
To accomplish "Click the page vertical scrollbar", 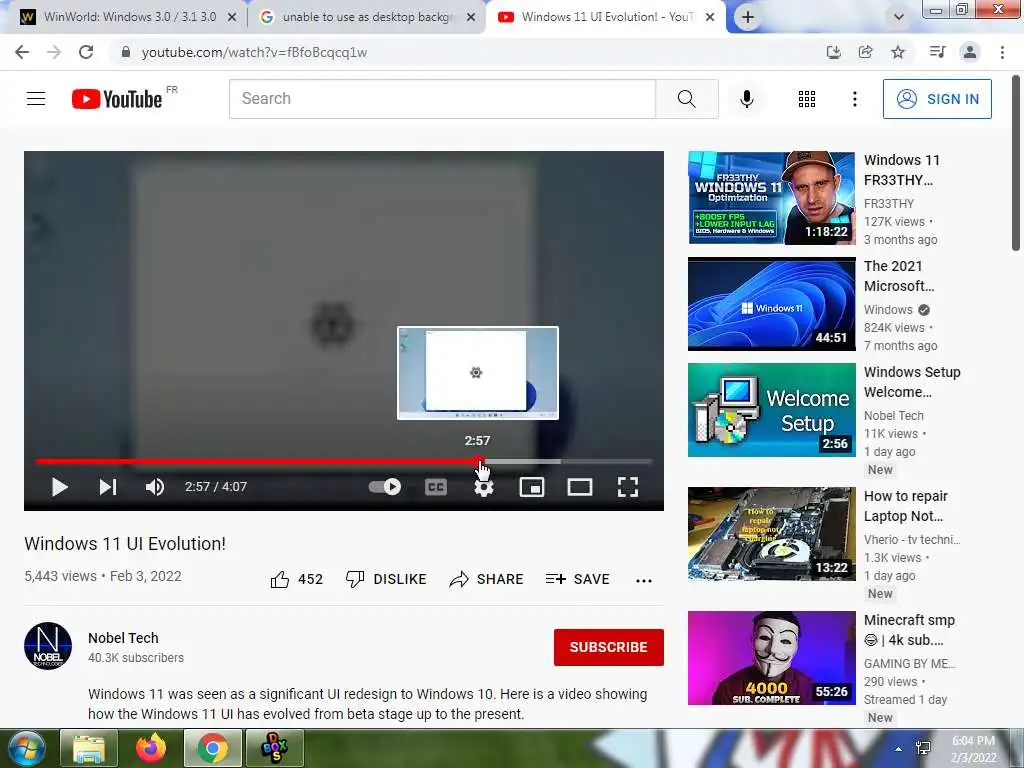I will [1016, 163].
